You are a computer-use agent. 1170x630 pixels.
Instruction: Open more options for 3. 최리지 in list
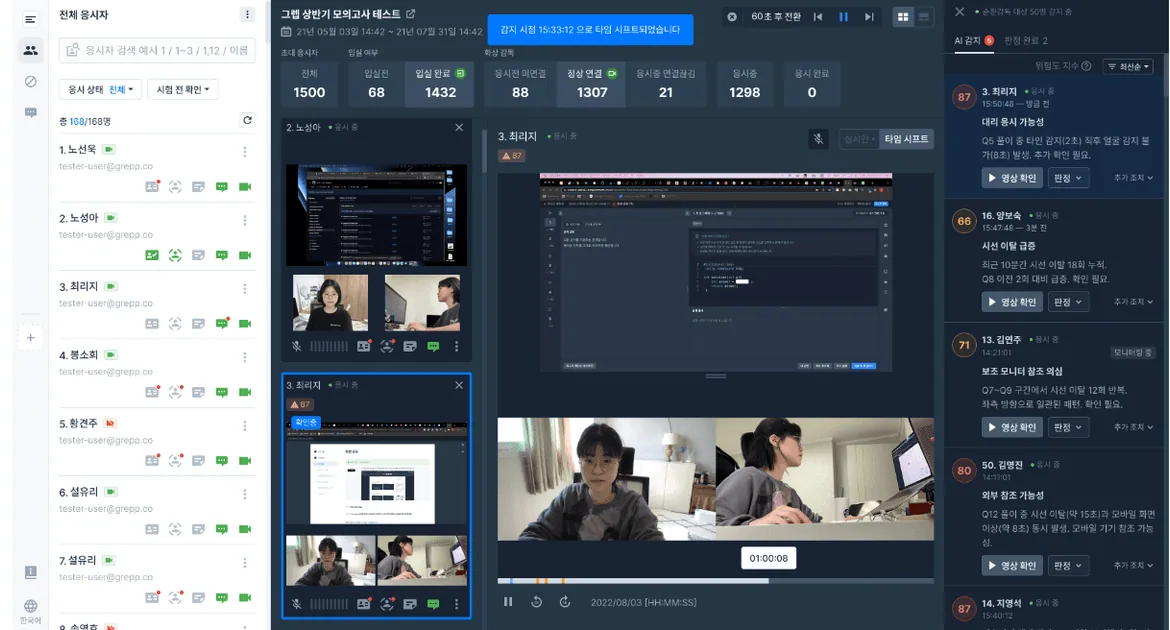pyautogui.click(x=245, y=289)
